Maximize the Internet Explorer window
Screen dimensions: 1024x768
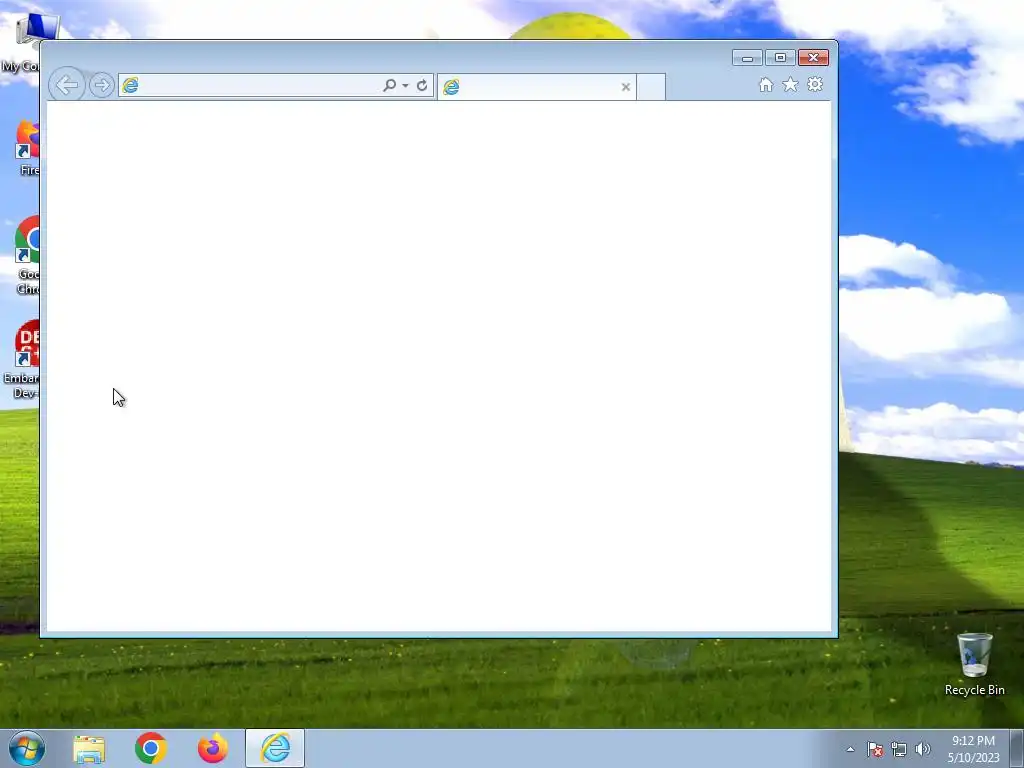pyautogui.click(x=780, y=58)
